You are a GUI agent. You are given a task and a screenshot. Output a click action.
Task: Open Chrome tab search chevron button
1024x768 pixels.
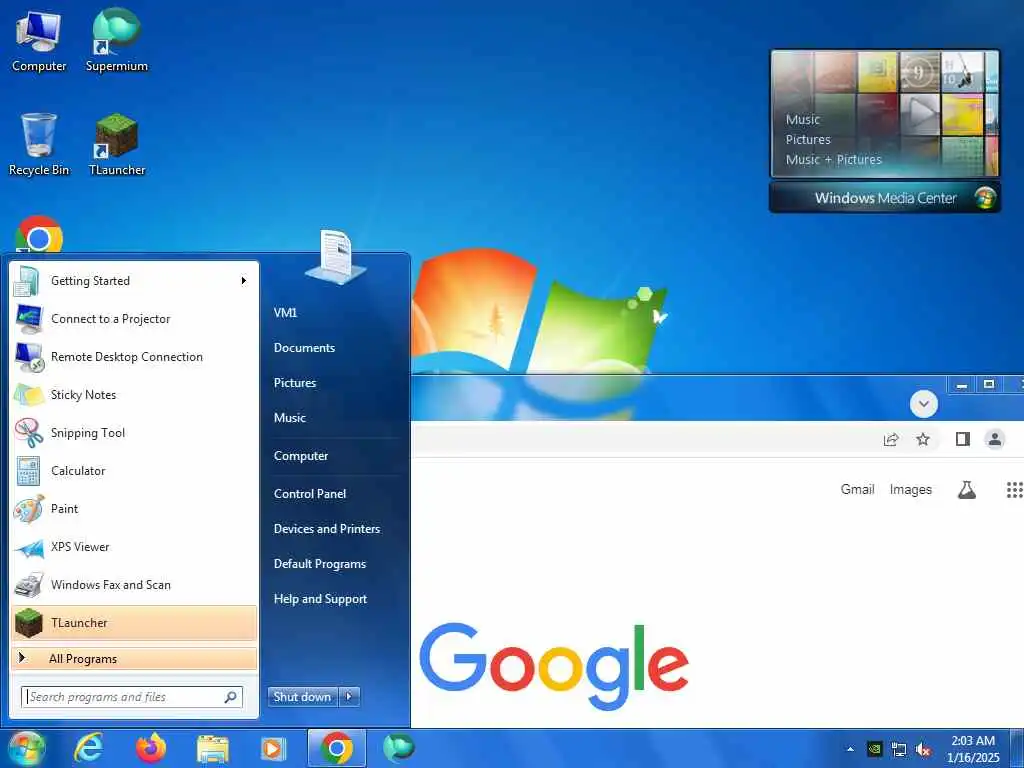pos(923,404)
